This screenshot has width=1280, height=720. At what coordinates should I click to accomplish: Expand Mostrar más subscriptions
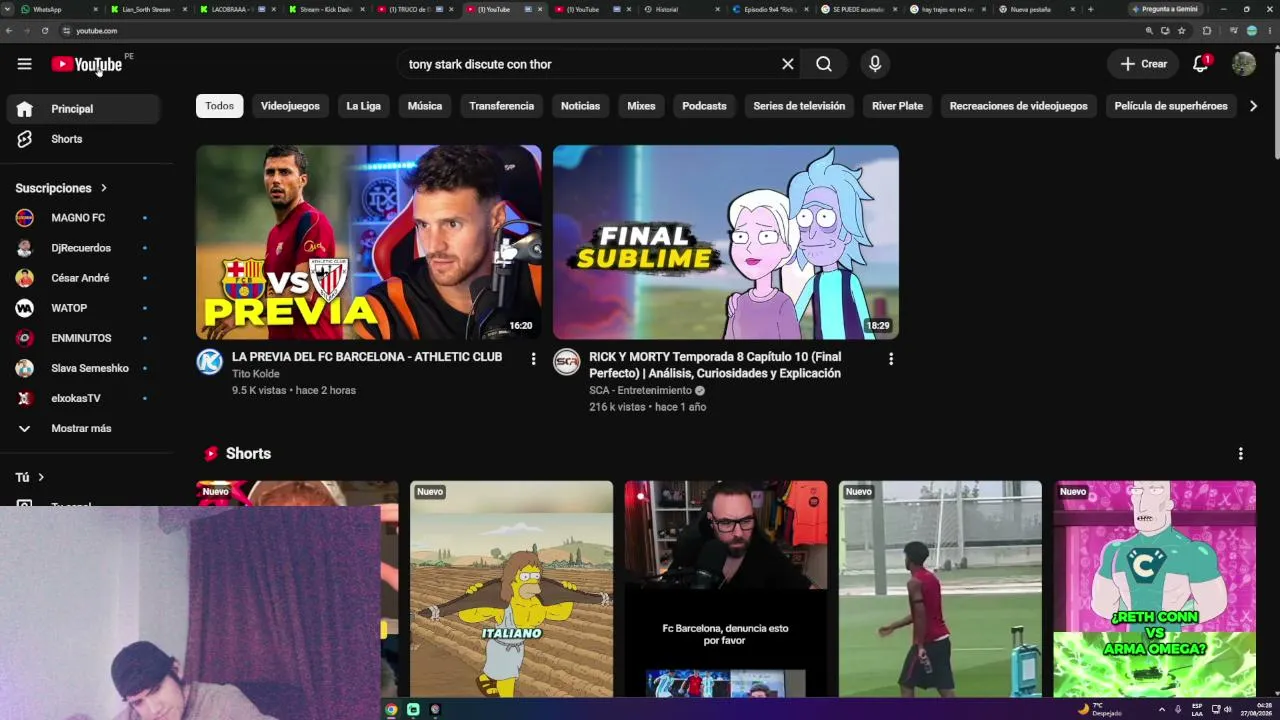83,428
